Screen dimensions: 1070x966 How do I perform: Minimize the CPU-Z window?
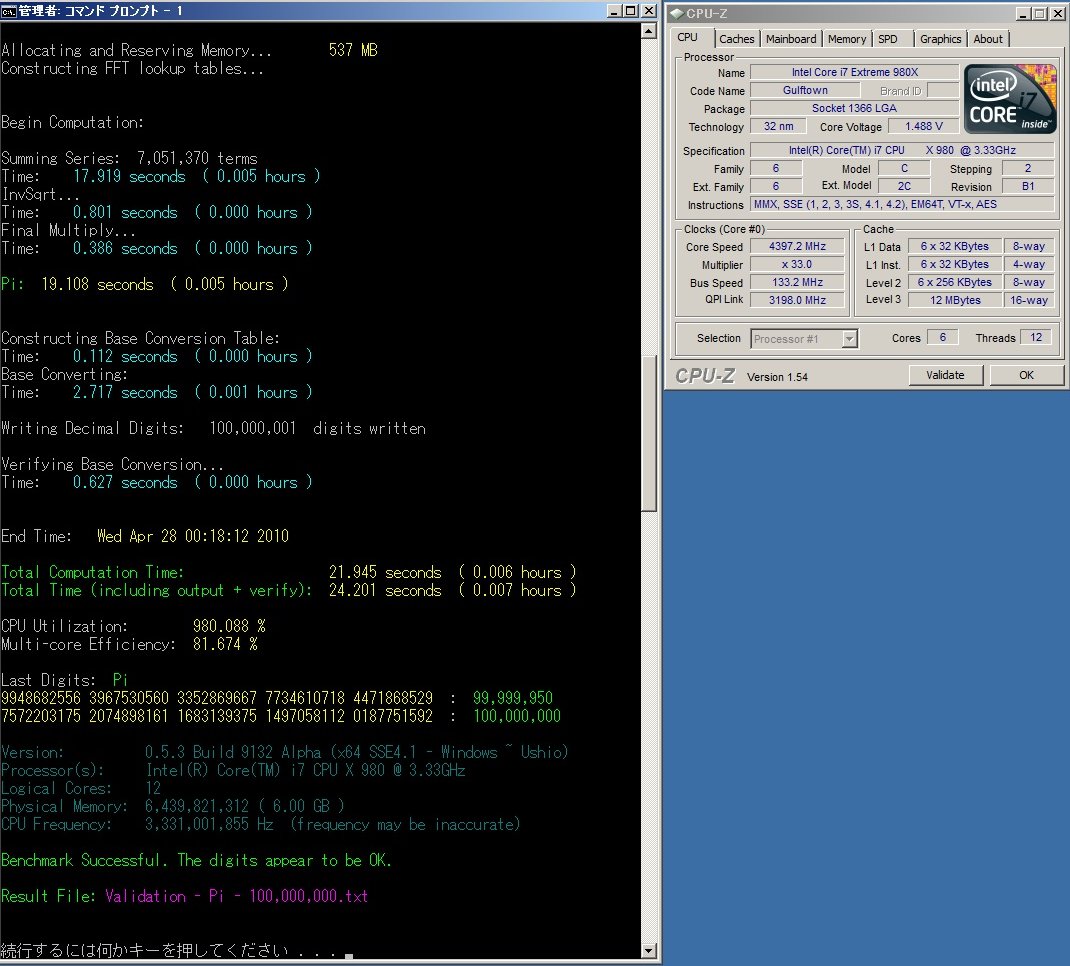(1021, 13)
